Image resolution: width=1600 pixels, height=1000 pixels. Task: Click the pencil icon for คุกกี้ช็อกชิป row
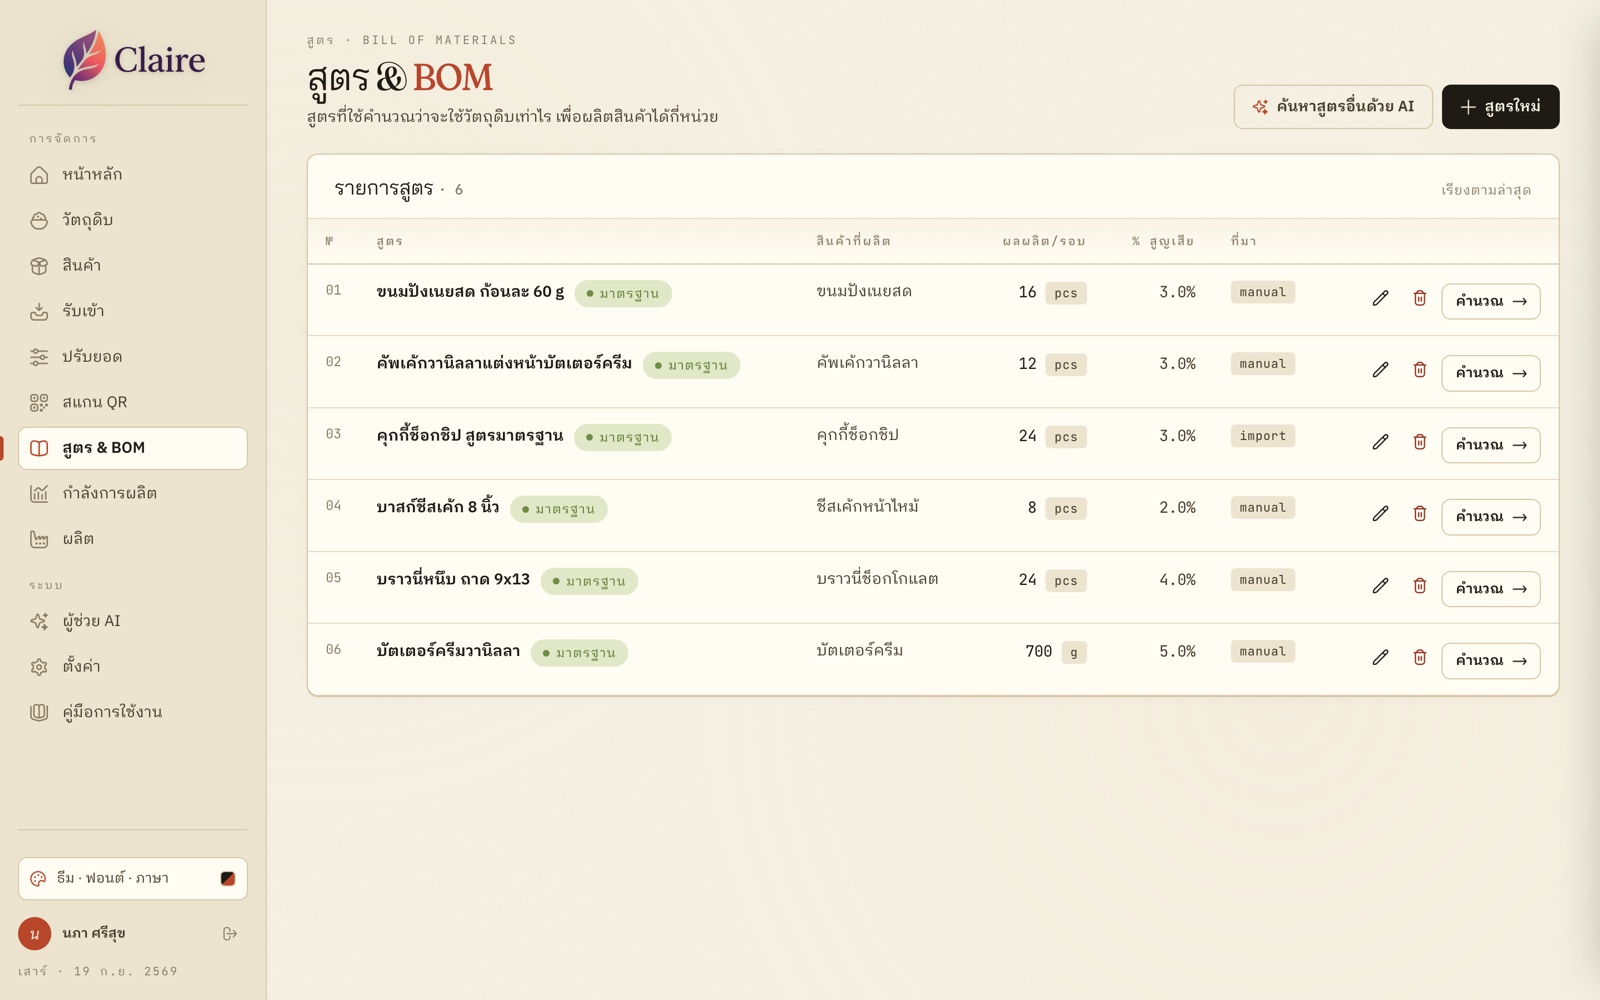(x=1380, y=442)
